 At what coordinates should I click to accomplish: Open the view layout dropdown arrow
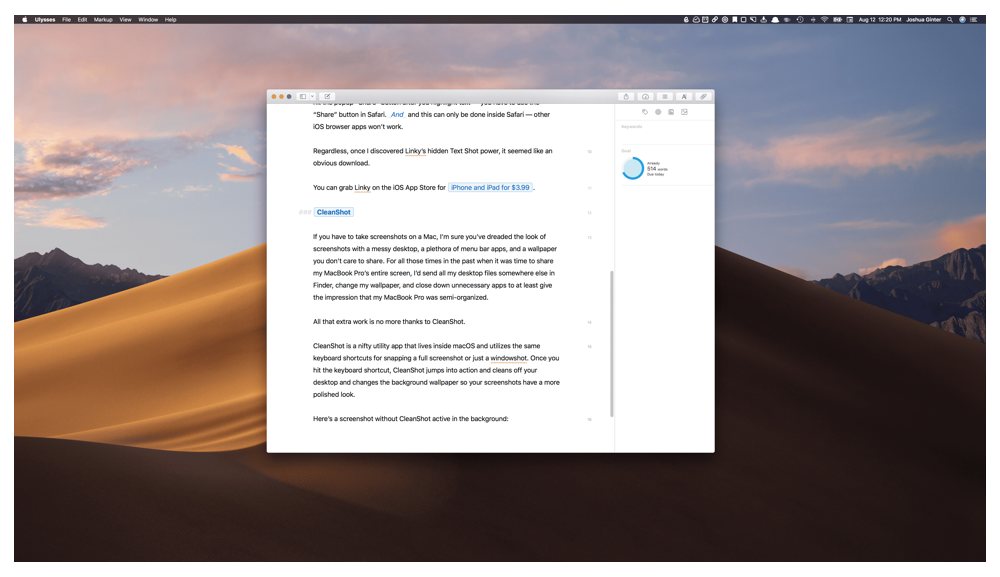pyautogui.click(x=312, y=96)
